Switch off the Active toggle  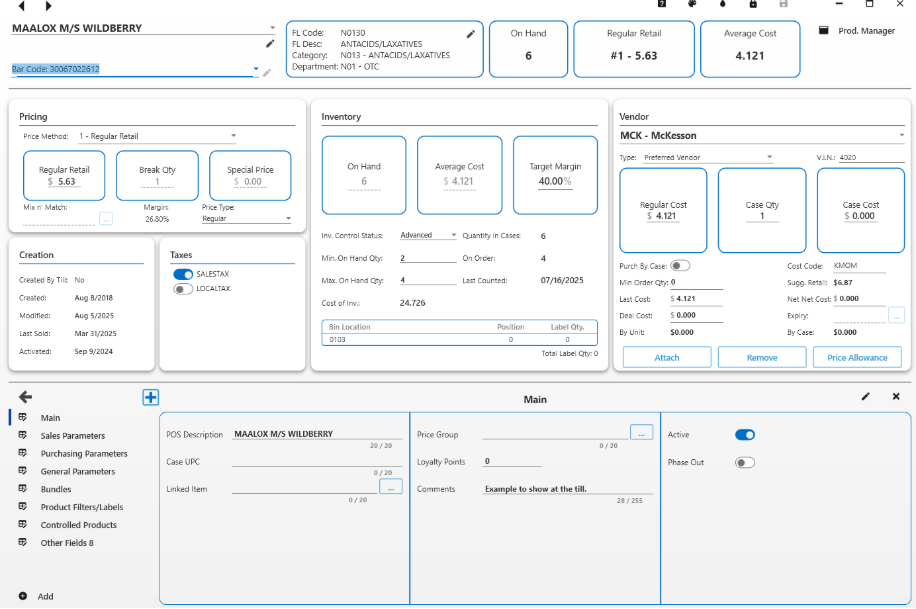pyautogui.click(x=745, y=435)
